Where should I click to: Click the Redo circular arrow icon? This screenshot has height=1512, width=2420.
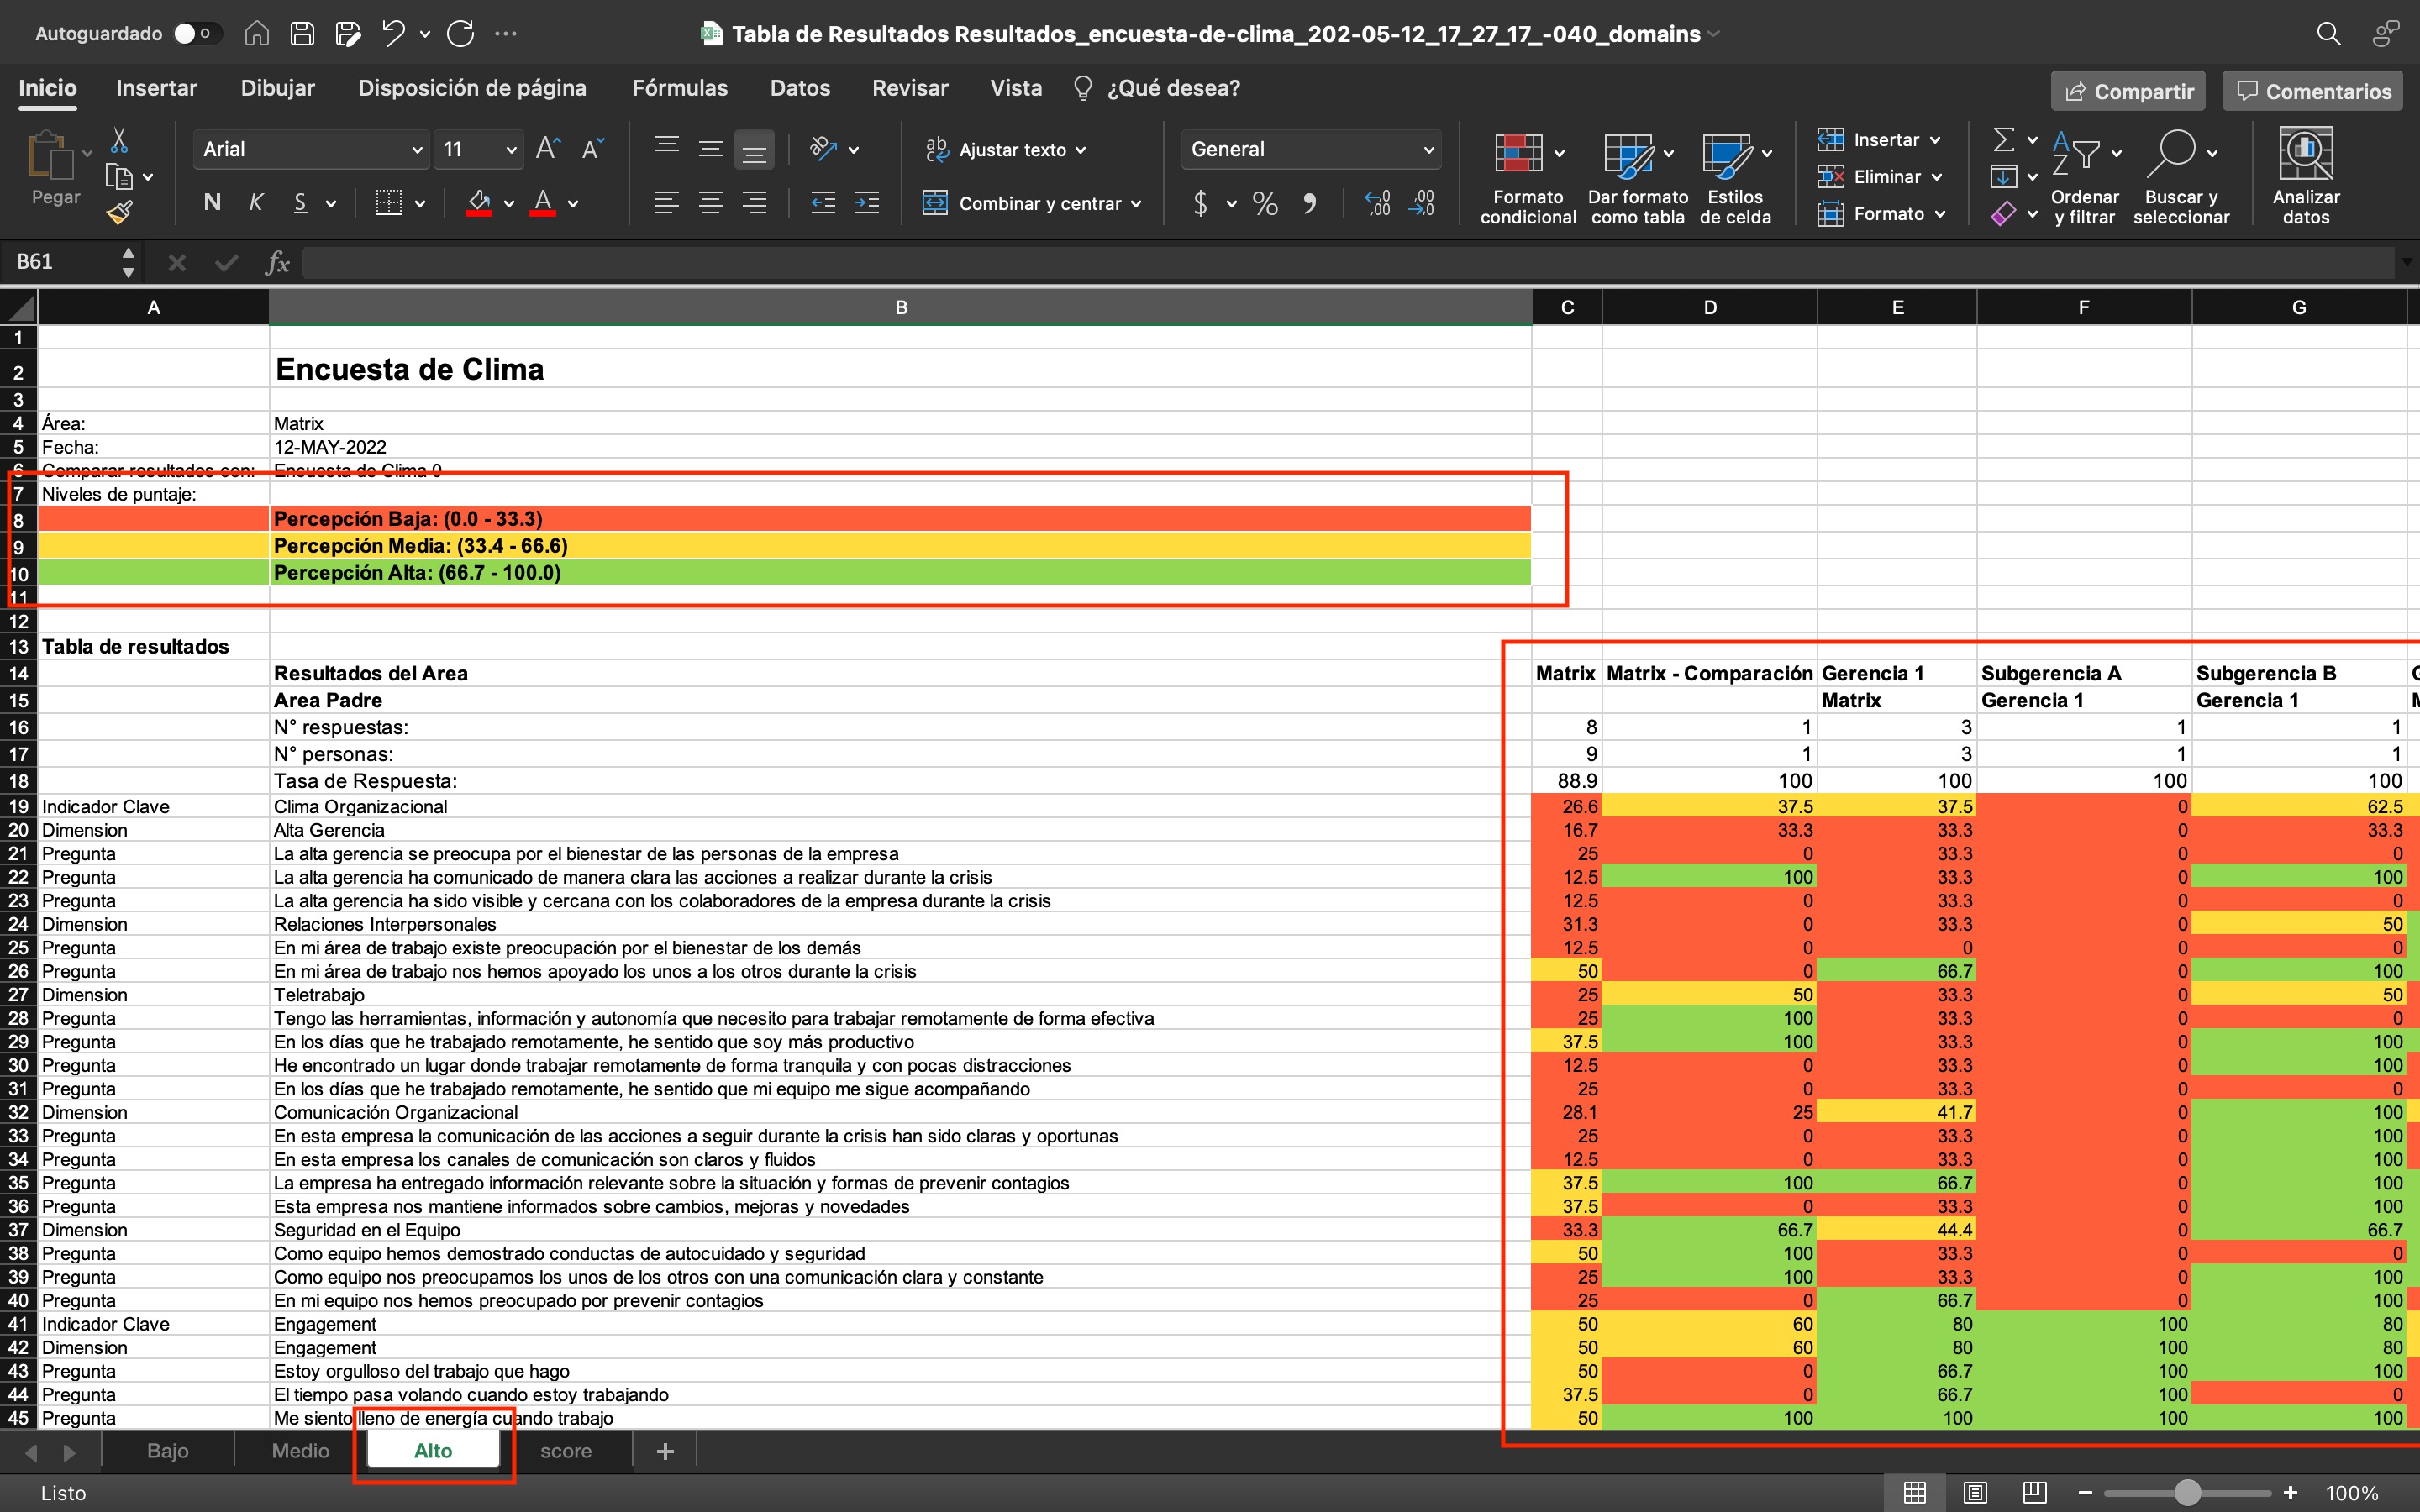coord(460,34)
